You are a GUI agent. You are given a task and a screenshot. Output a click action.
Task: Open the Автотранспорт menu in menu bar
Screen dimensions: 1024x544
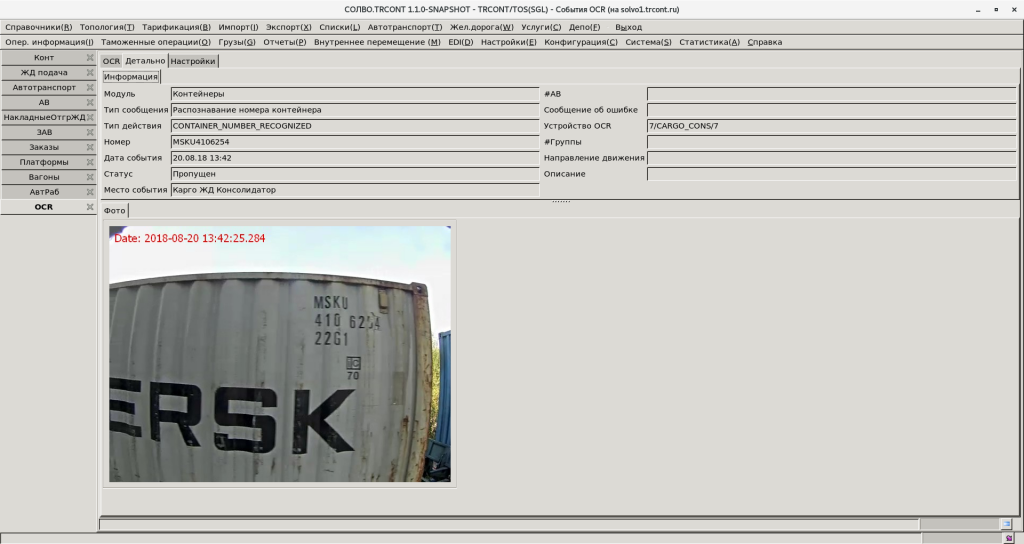(x=405, y=27)
